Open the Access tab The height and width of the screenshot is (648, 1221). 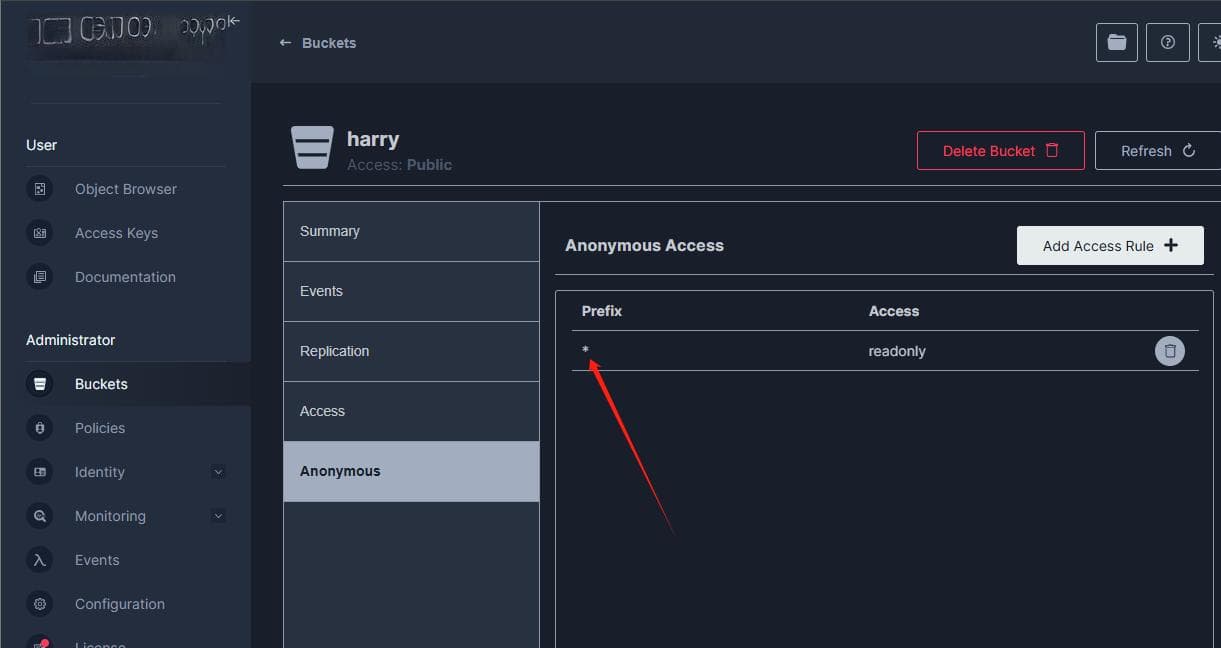point(411,411)
